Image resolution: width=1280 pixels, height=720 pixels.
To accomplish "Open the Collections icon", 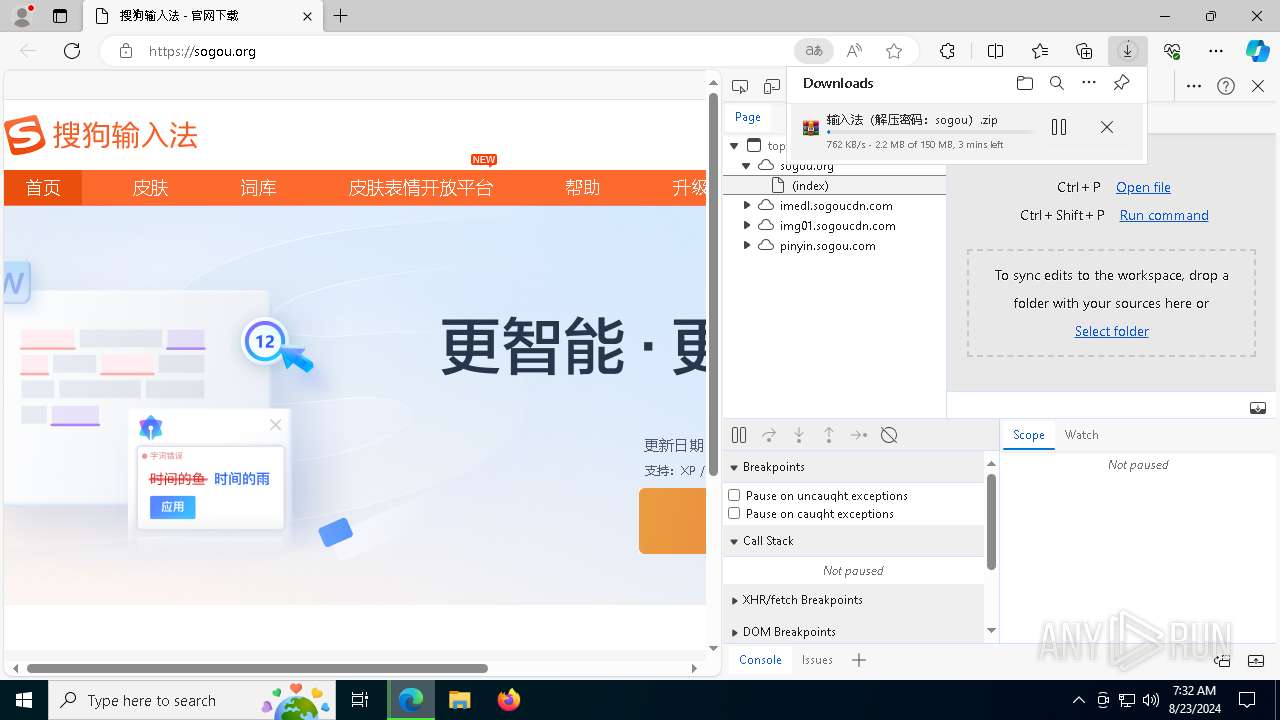I will (1084, 51).
